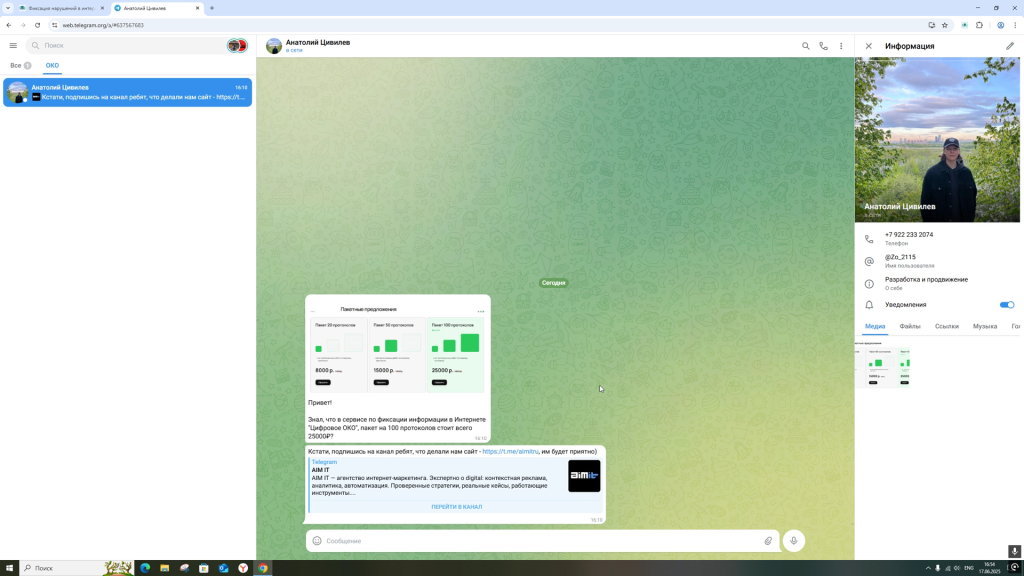
Task: Click the pencil edit contact icon
Action: pyautogui.click(x=1009, y=46)
